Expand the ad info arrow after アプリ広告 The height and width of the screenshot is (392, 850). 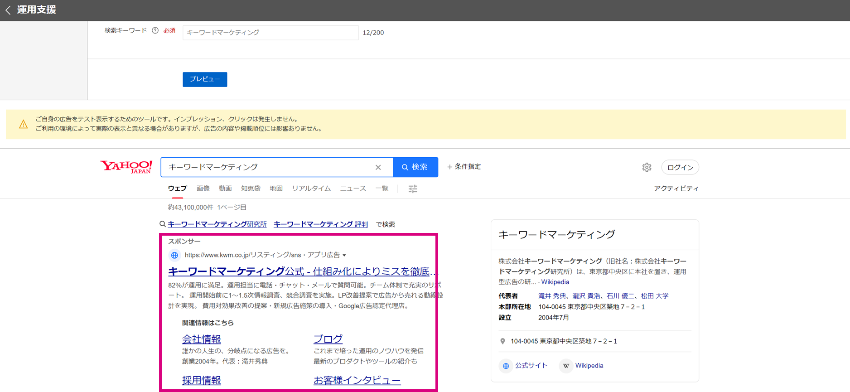pyautogui.click(x=344, y=255)
